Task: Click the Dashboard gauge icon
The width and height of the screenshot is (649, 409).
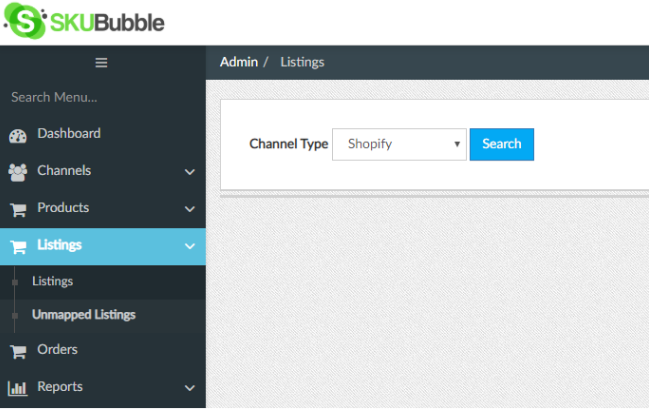Action: click(17, 135)
